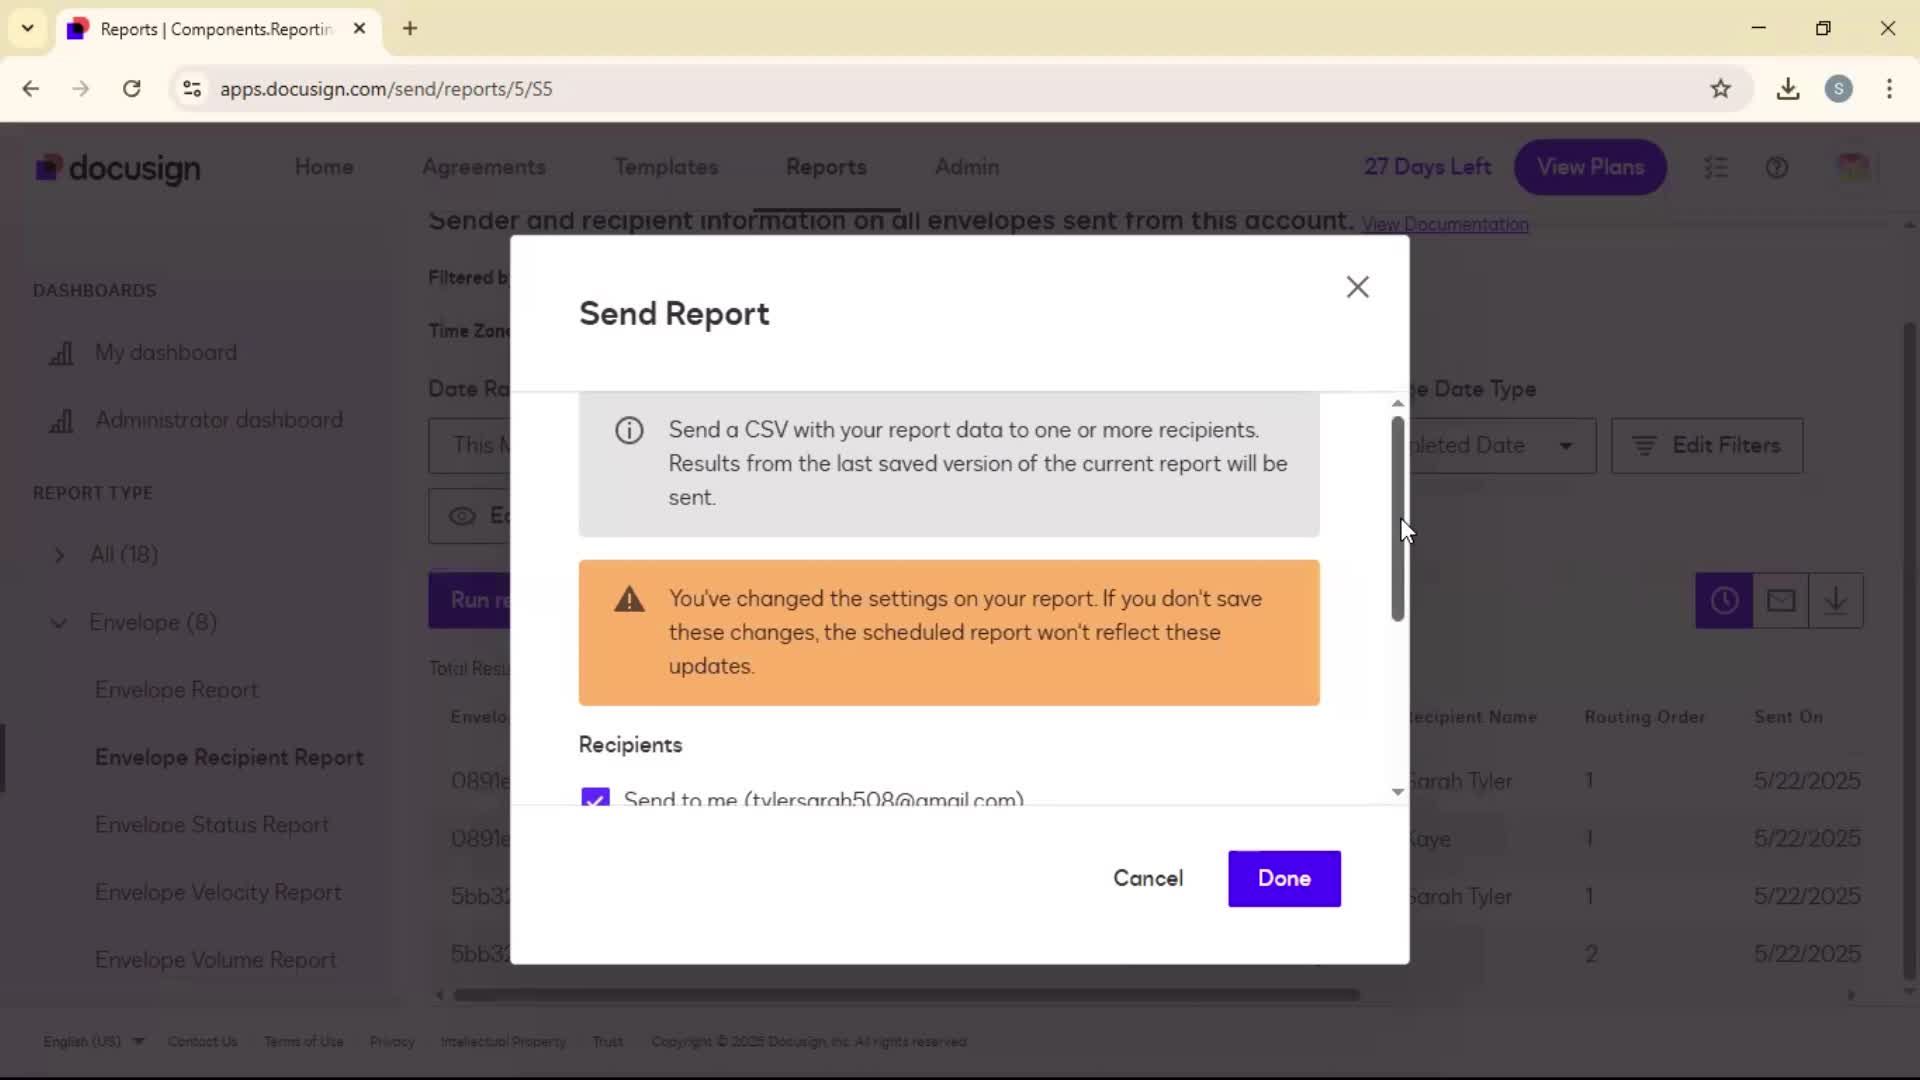This screenshot has height=1080, width=1920.
Task: Open the Home tab
Action: pos(324,167)
